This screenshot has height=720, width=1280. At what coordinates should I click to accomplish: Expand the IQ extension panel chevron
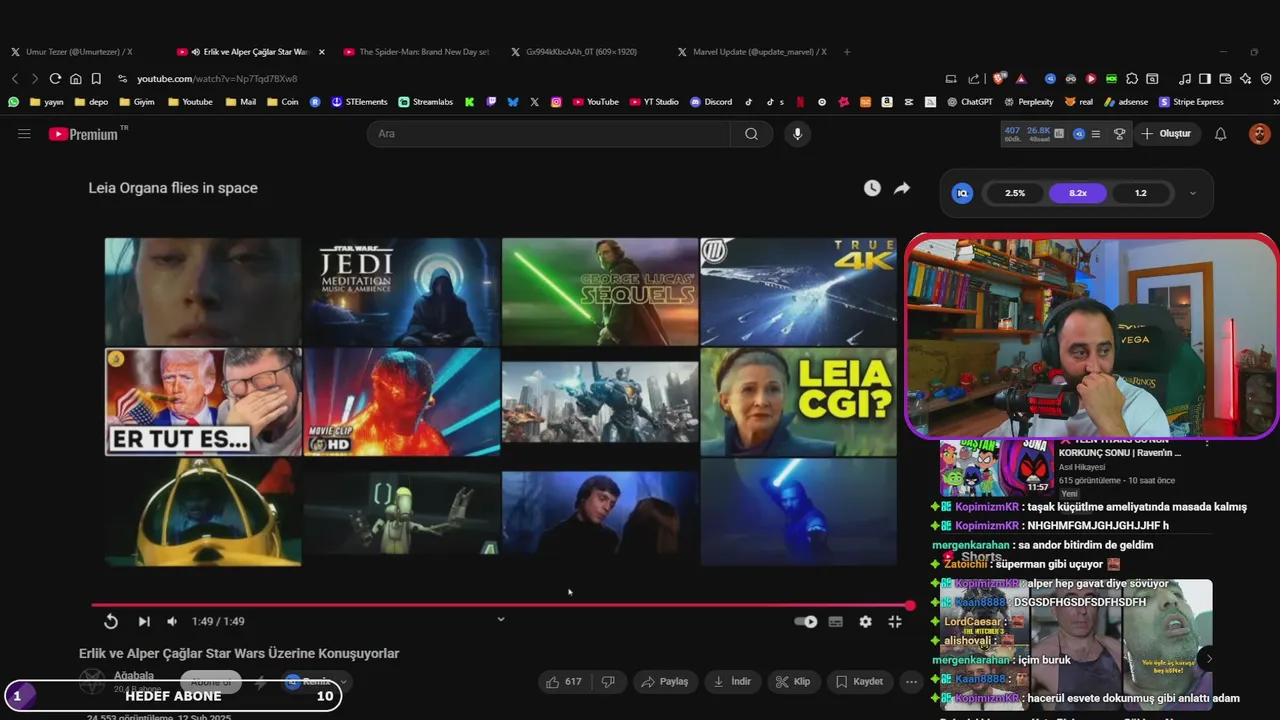1192,193
